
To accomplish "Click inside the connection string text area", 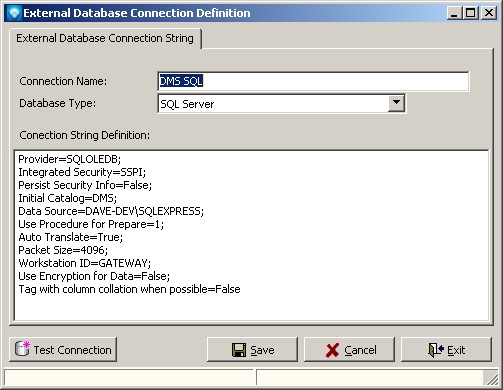I will coord(252,235).
